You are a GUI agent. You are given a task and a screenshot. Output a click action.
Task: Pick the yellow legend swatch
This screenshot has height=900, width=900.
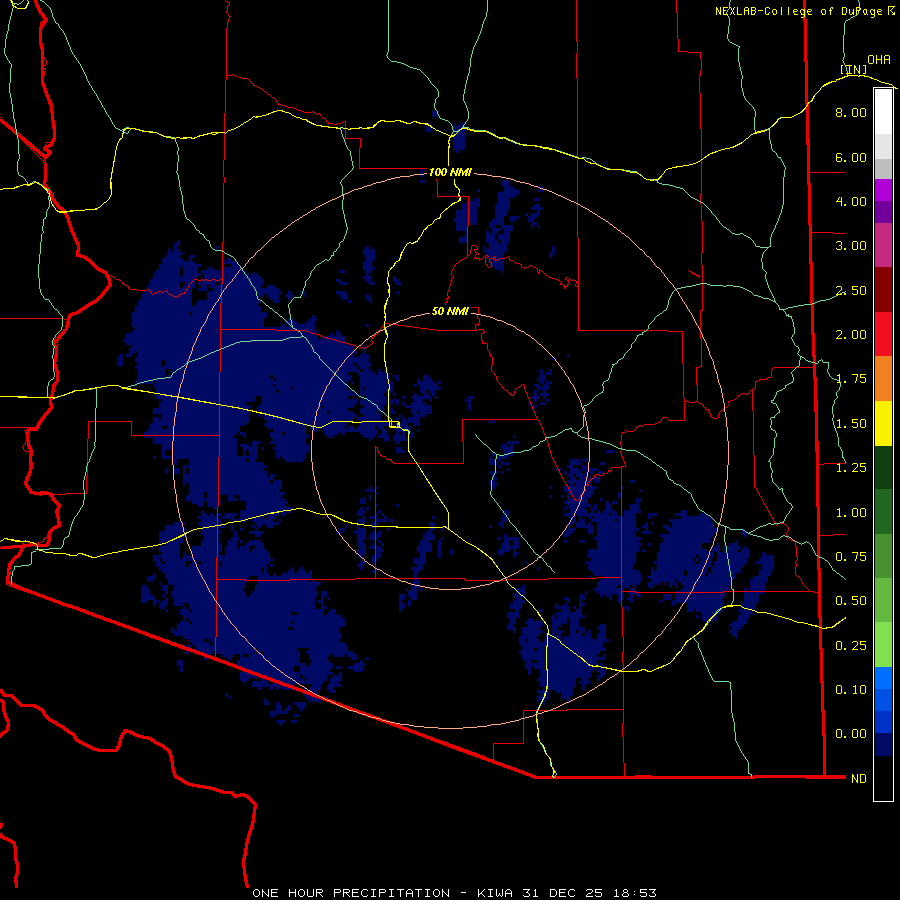click(883, 423)
